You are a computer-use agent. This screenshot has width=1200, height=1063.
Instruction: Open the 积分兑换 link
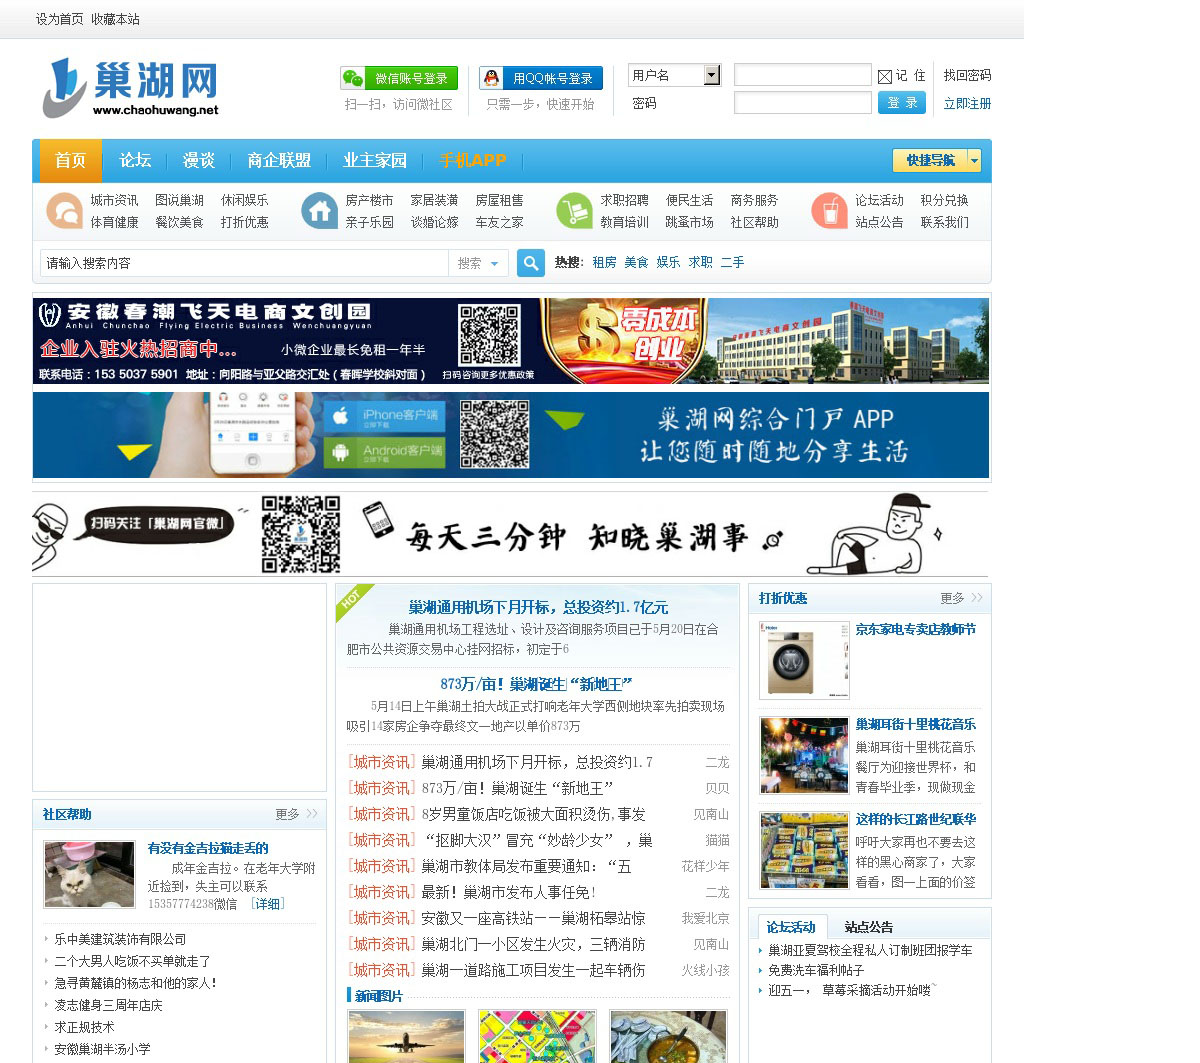[x=944, y=200]
